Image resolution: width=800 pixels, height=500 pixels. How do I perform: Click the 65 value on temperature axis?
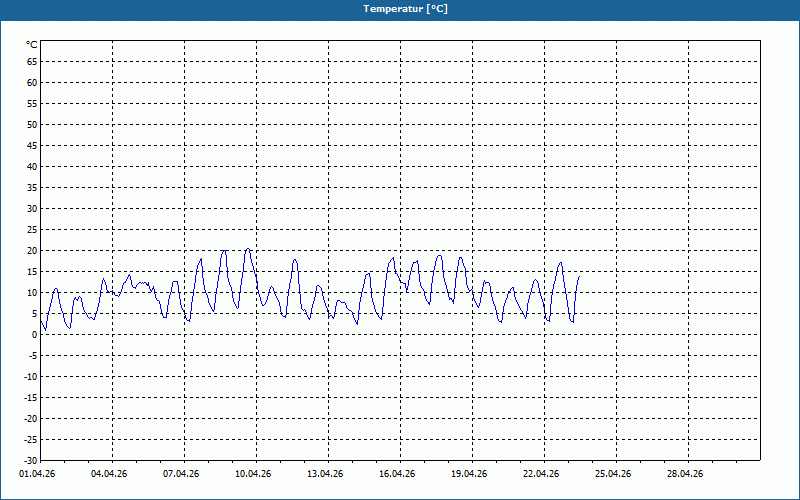click(31, 61)
